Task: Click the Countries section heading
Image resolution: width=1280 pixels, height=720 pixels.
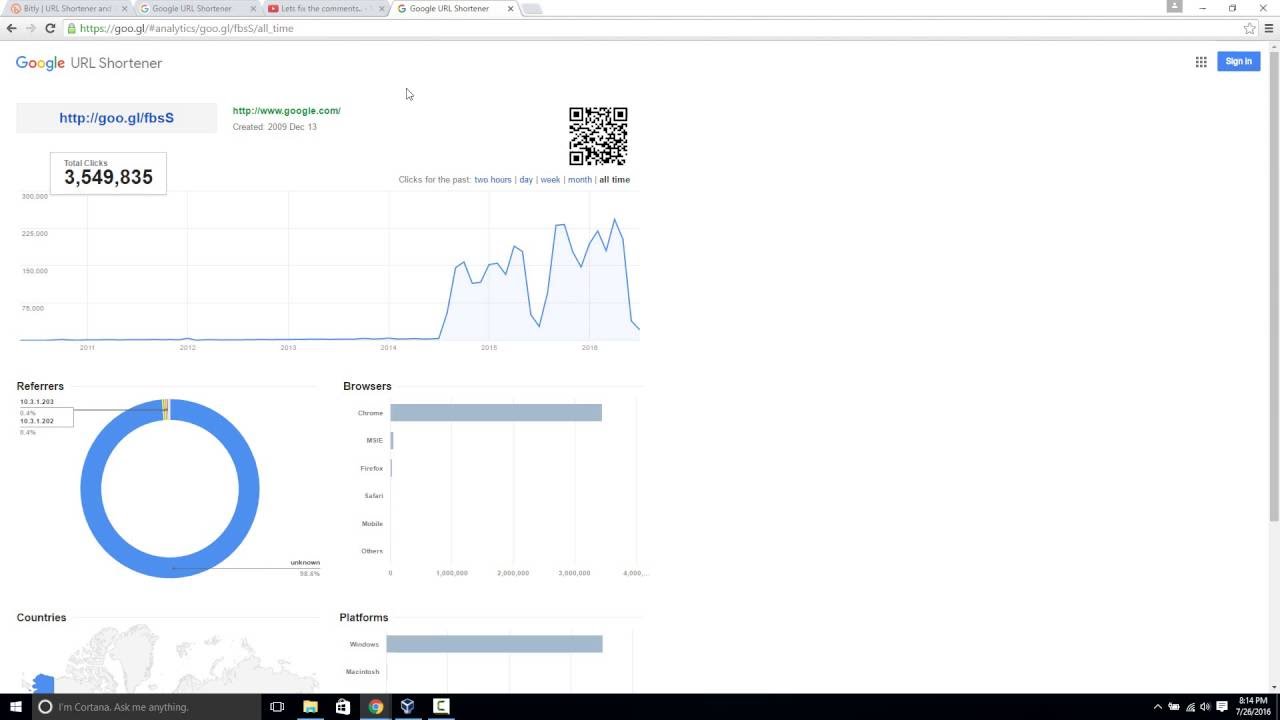Action: (x=41, y=618)
